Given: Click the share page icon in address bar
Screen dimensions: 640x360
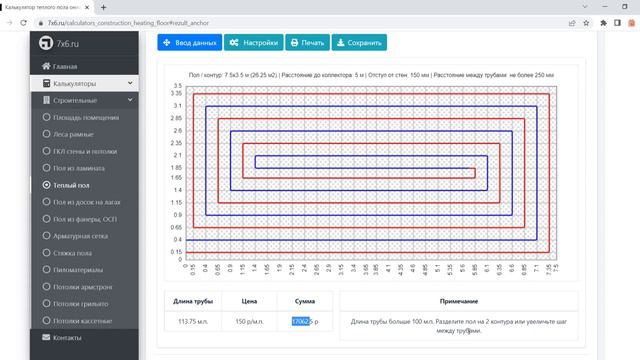Looking at the screenshot, I should point(572,23).
